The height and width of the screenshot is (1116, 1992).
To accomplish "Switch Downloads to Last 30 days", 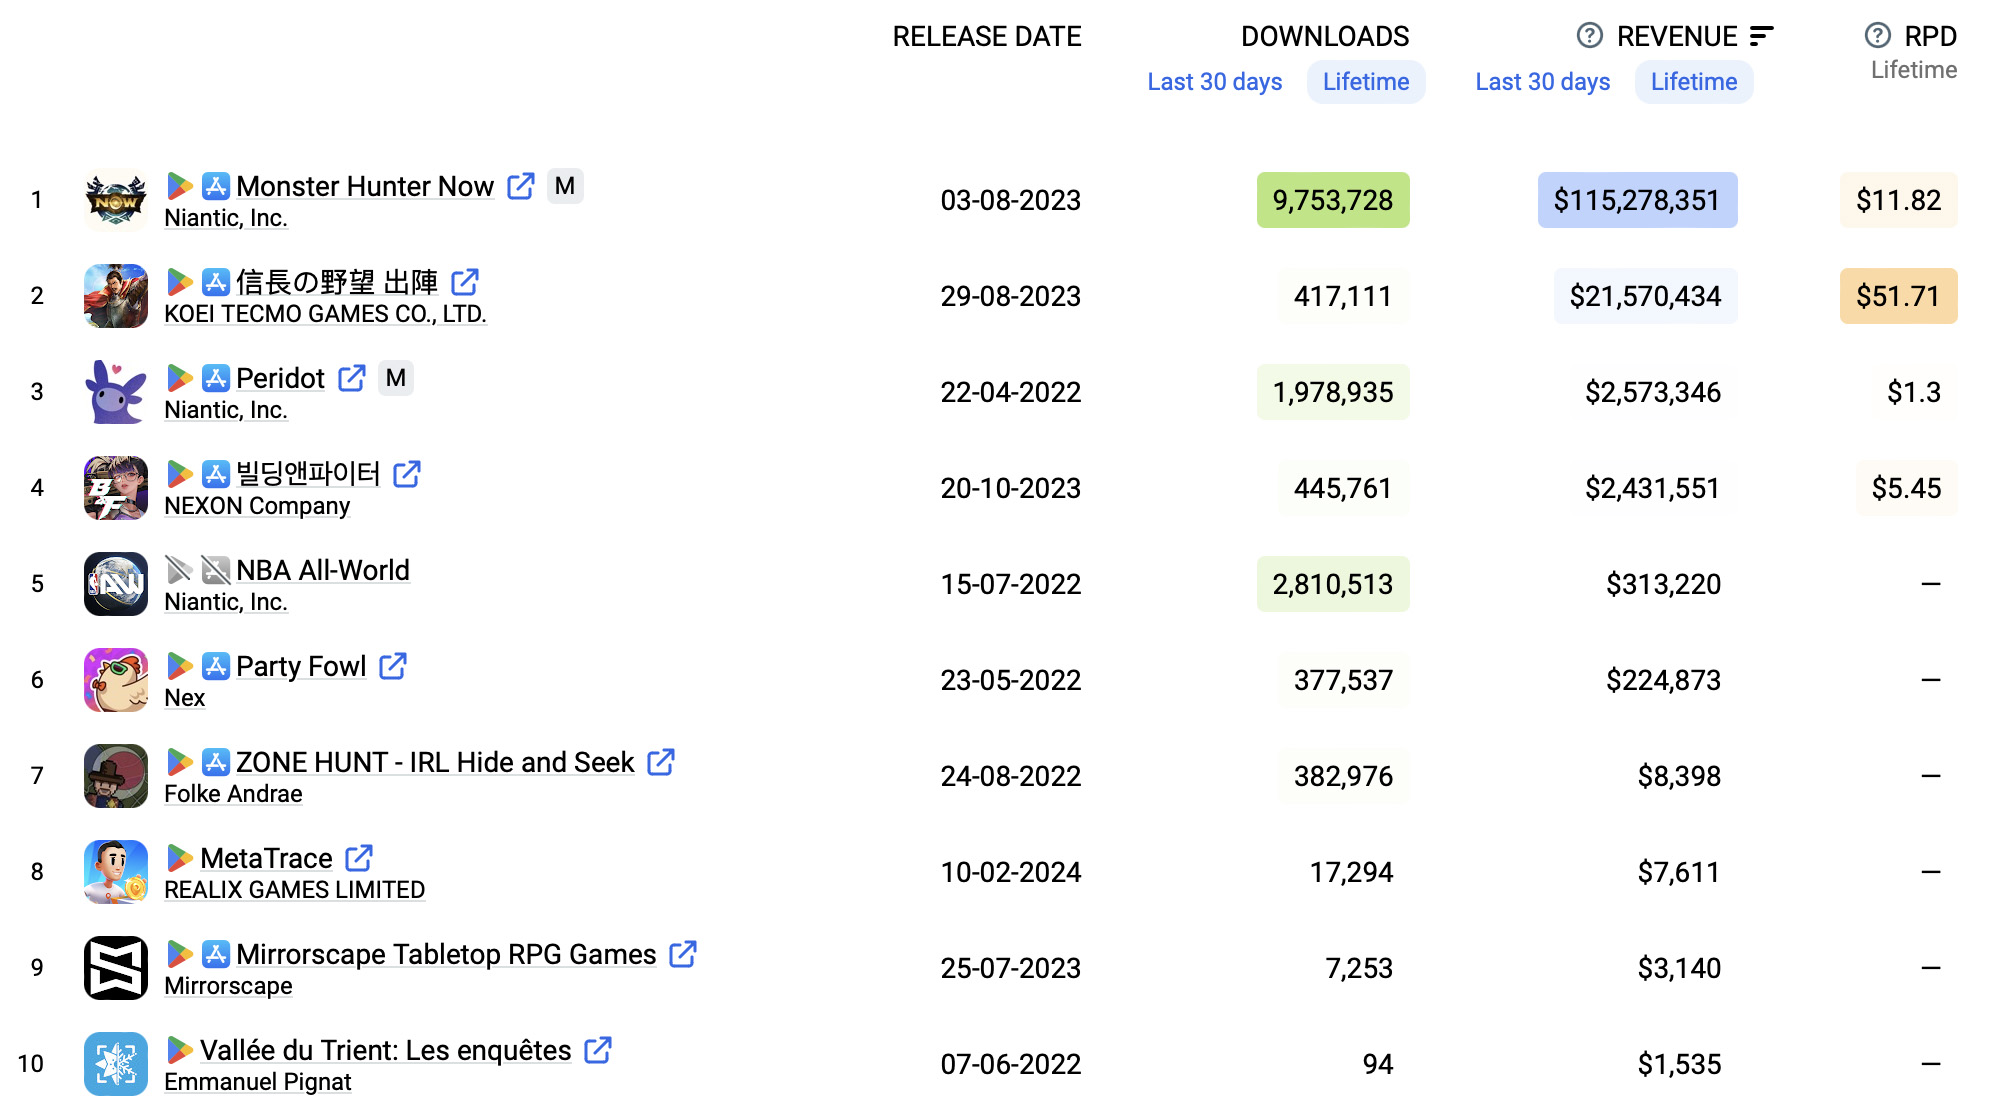I will pyautogui.click(x=1215, y=82).
